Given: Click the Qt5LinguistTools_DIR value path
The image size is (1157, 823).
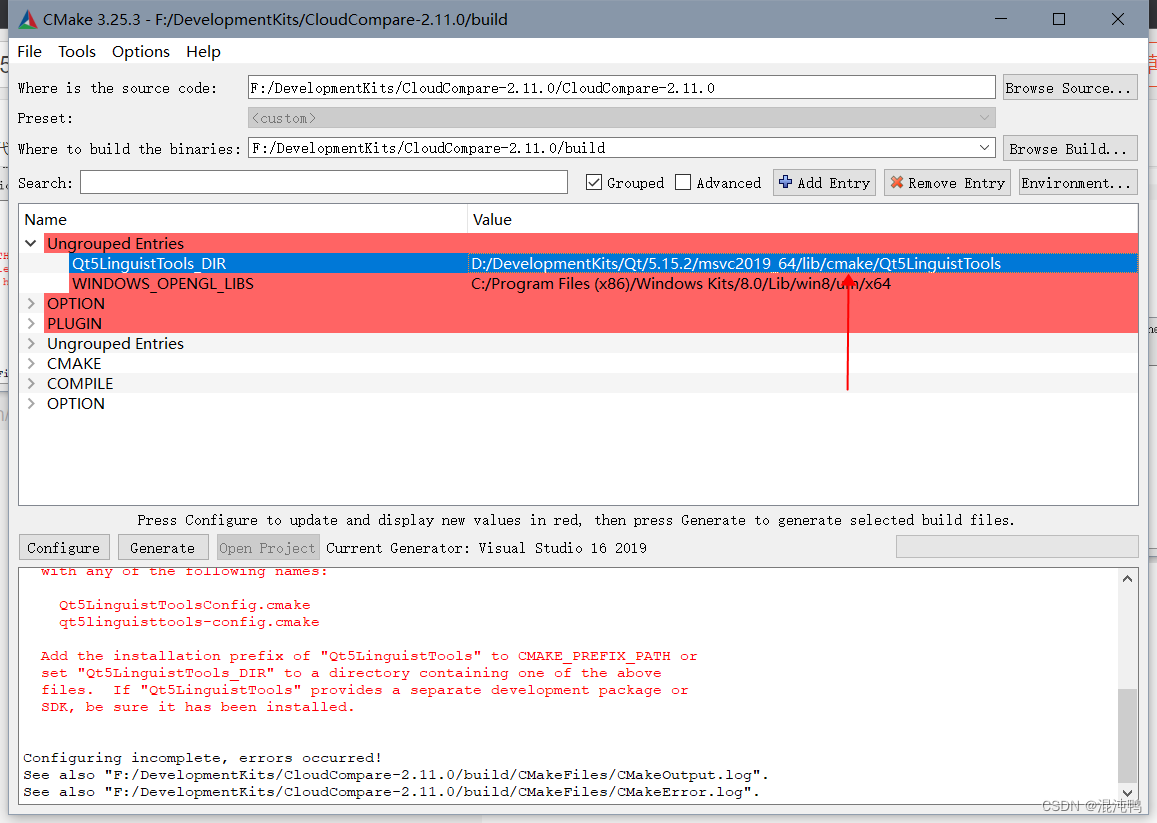Looking at the screenshot, I should (736, 264).
